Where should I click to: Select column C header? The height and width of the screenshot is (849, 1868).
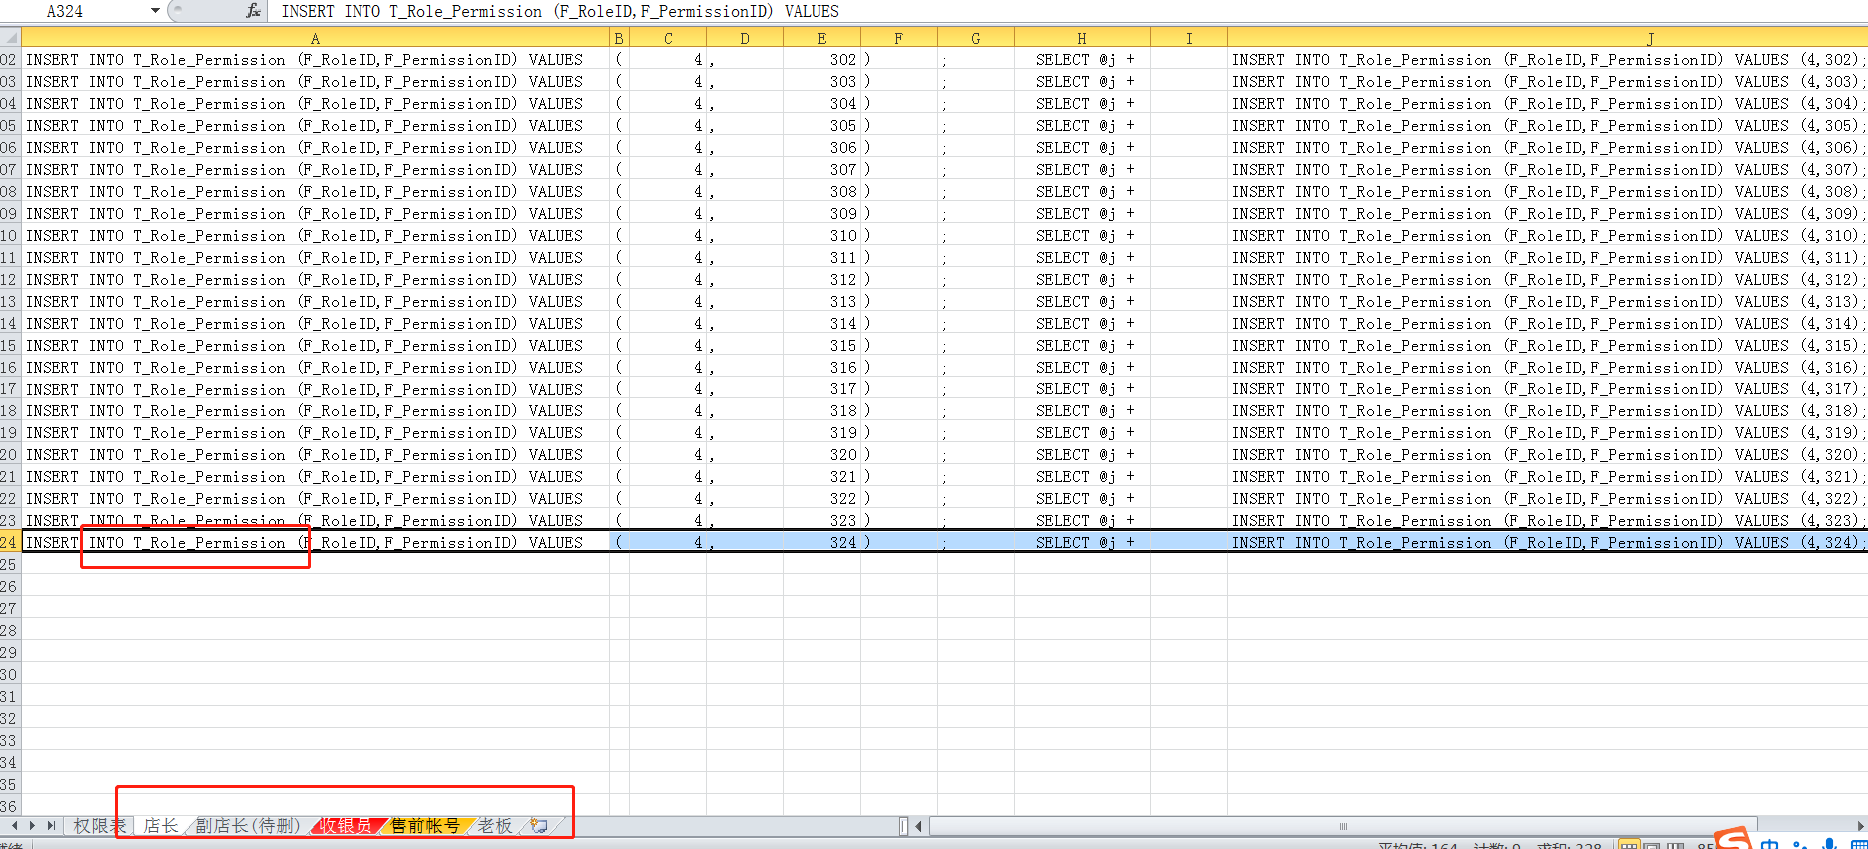[668, 38]
